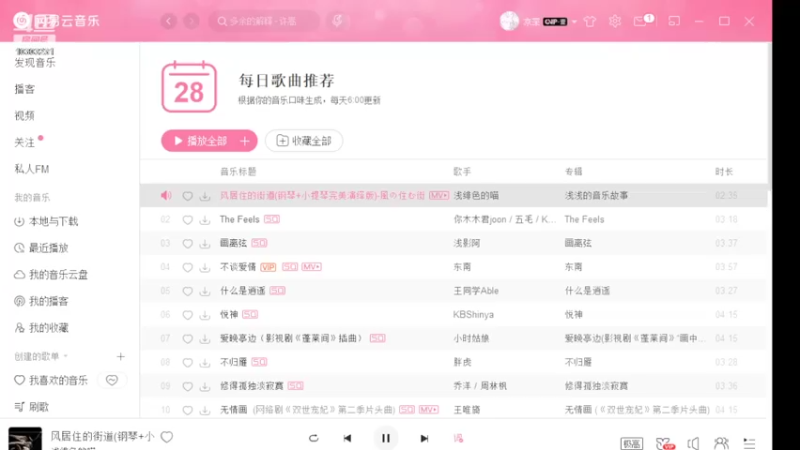Open 我的播客 in the sidebar

pos(41,301)
